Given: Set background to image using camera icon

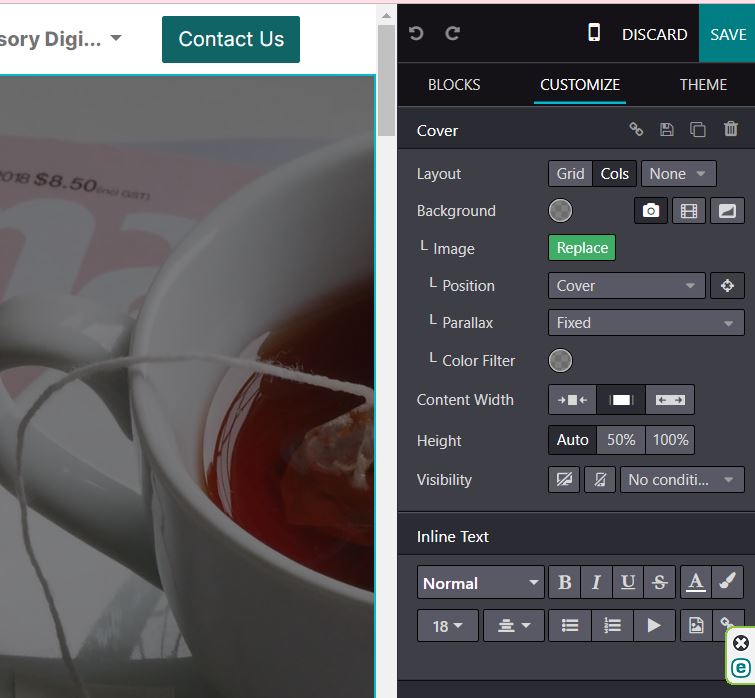Looking at the screenshot, I should (x=651, y=211).
